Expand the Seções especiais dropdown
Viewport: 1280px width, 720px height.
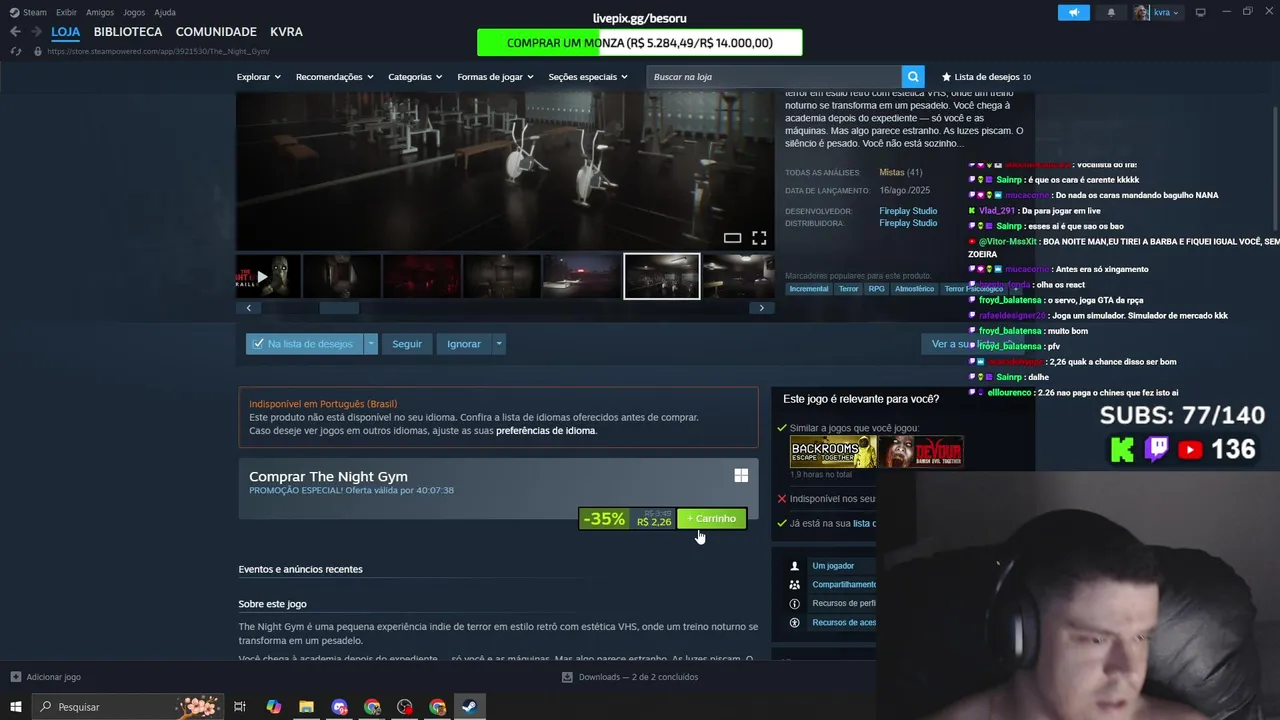(x=588, y=77)
